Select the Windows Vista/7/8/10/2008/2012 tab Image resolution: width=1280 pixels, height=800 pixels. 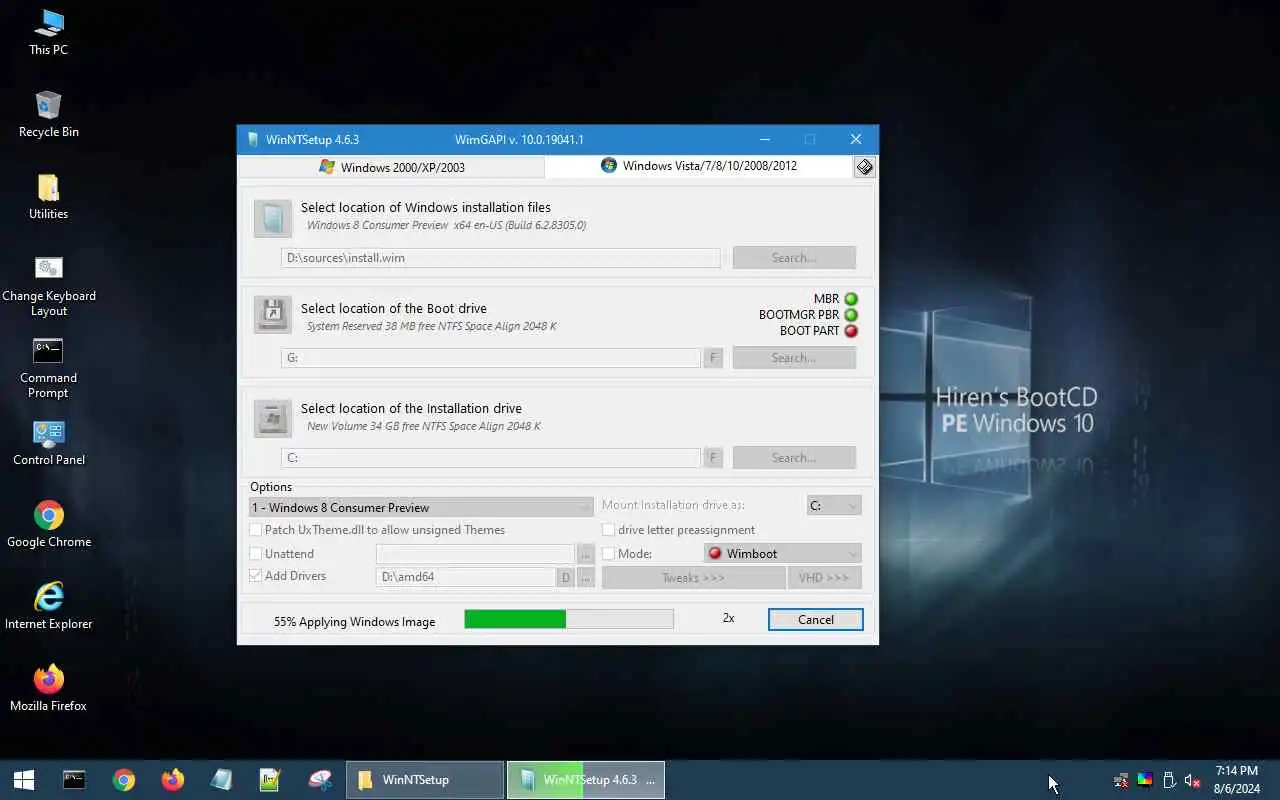point(698,166)
